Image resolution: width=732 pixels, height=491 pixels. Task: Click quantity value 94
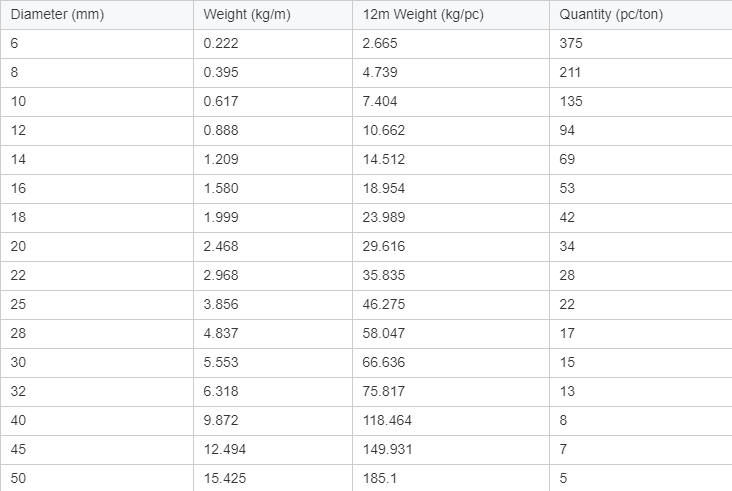(x=568, y=131)
